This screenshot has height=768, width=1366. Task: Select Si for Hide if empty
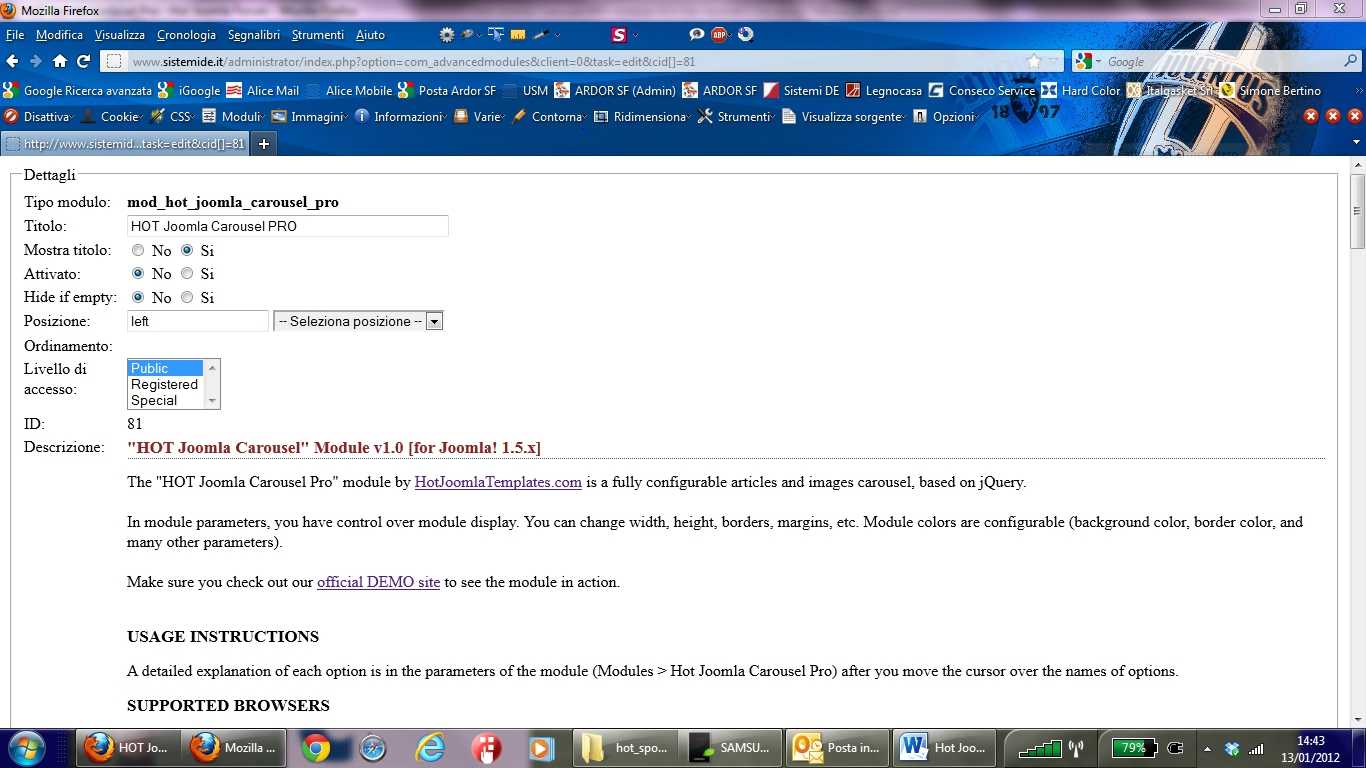[x=187, y=297]
